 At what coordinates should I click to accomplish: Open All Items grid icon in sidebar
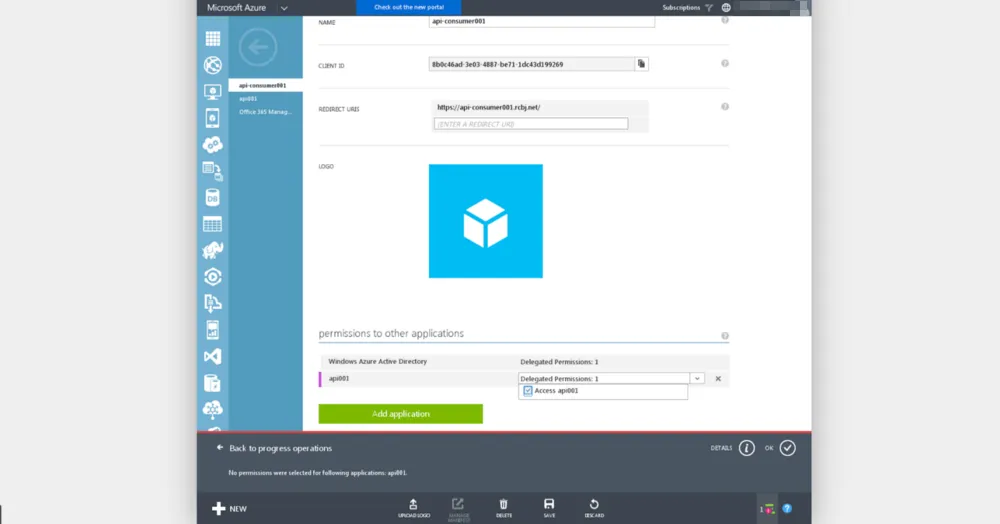coord(212,39)
